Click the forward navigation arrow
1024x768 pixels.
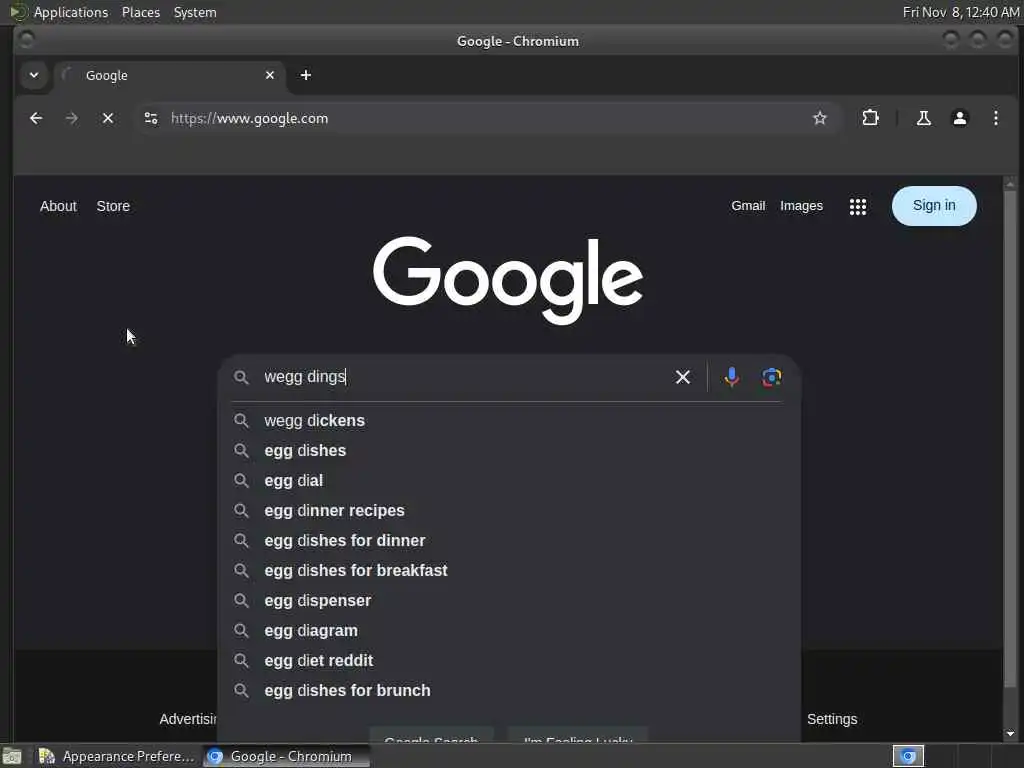[x=72, y=118]
